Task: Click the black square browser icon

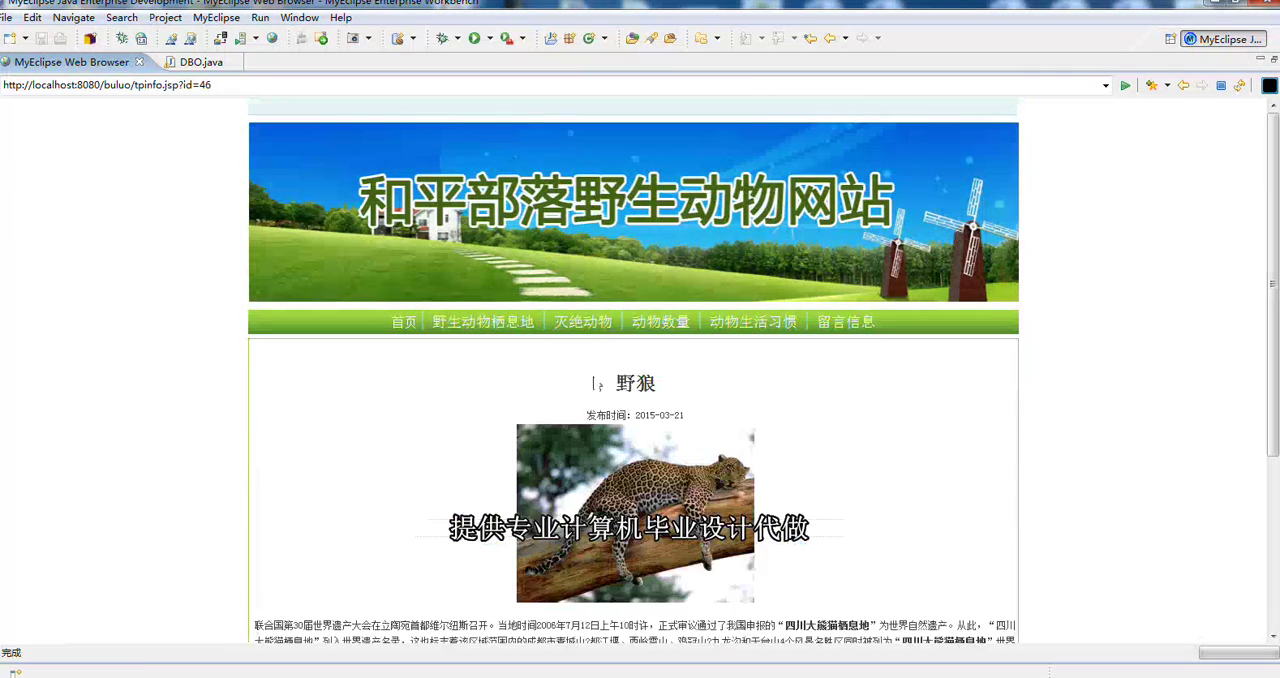Action: tap(1269, 86)
